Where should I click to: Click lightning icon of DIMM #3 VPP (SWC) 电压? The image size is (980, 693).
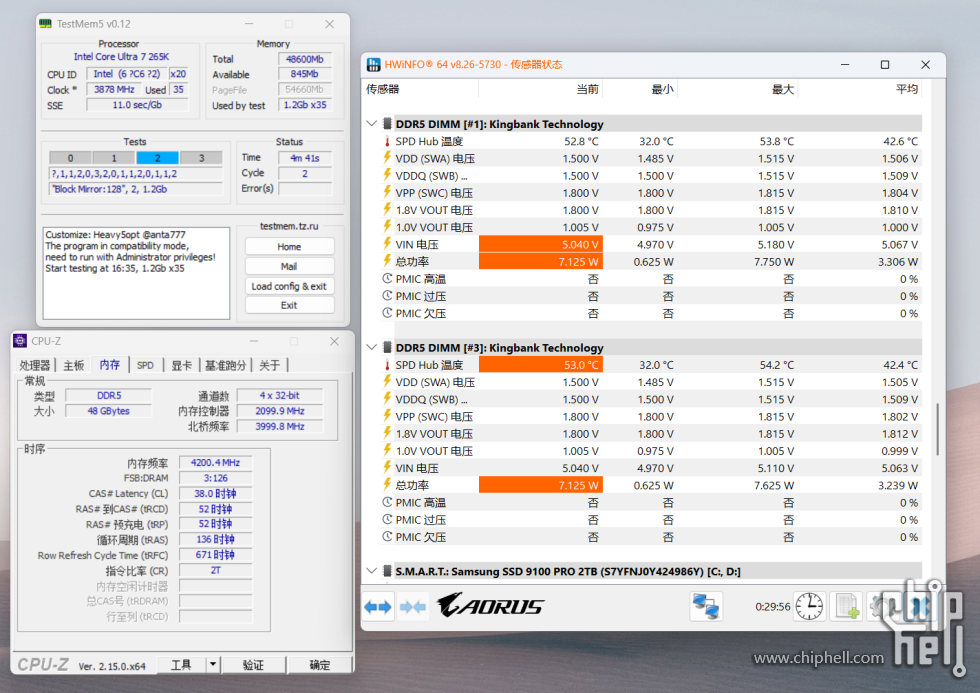(x=388, y=416)
